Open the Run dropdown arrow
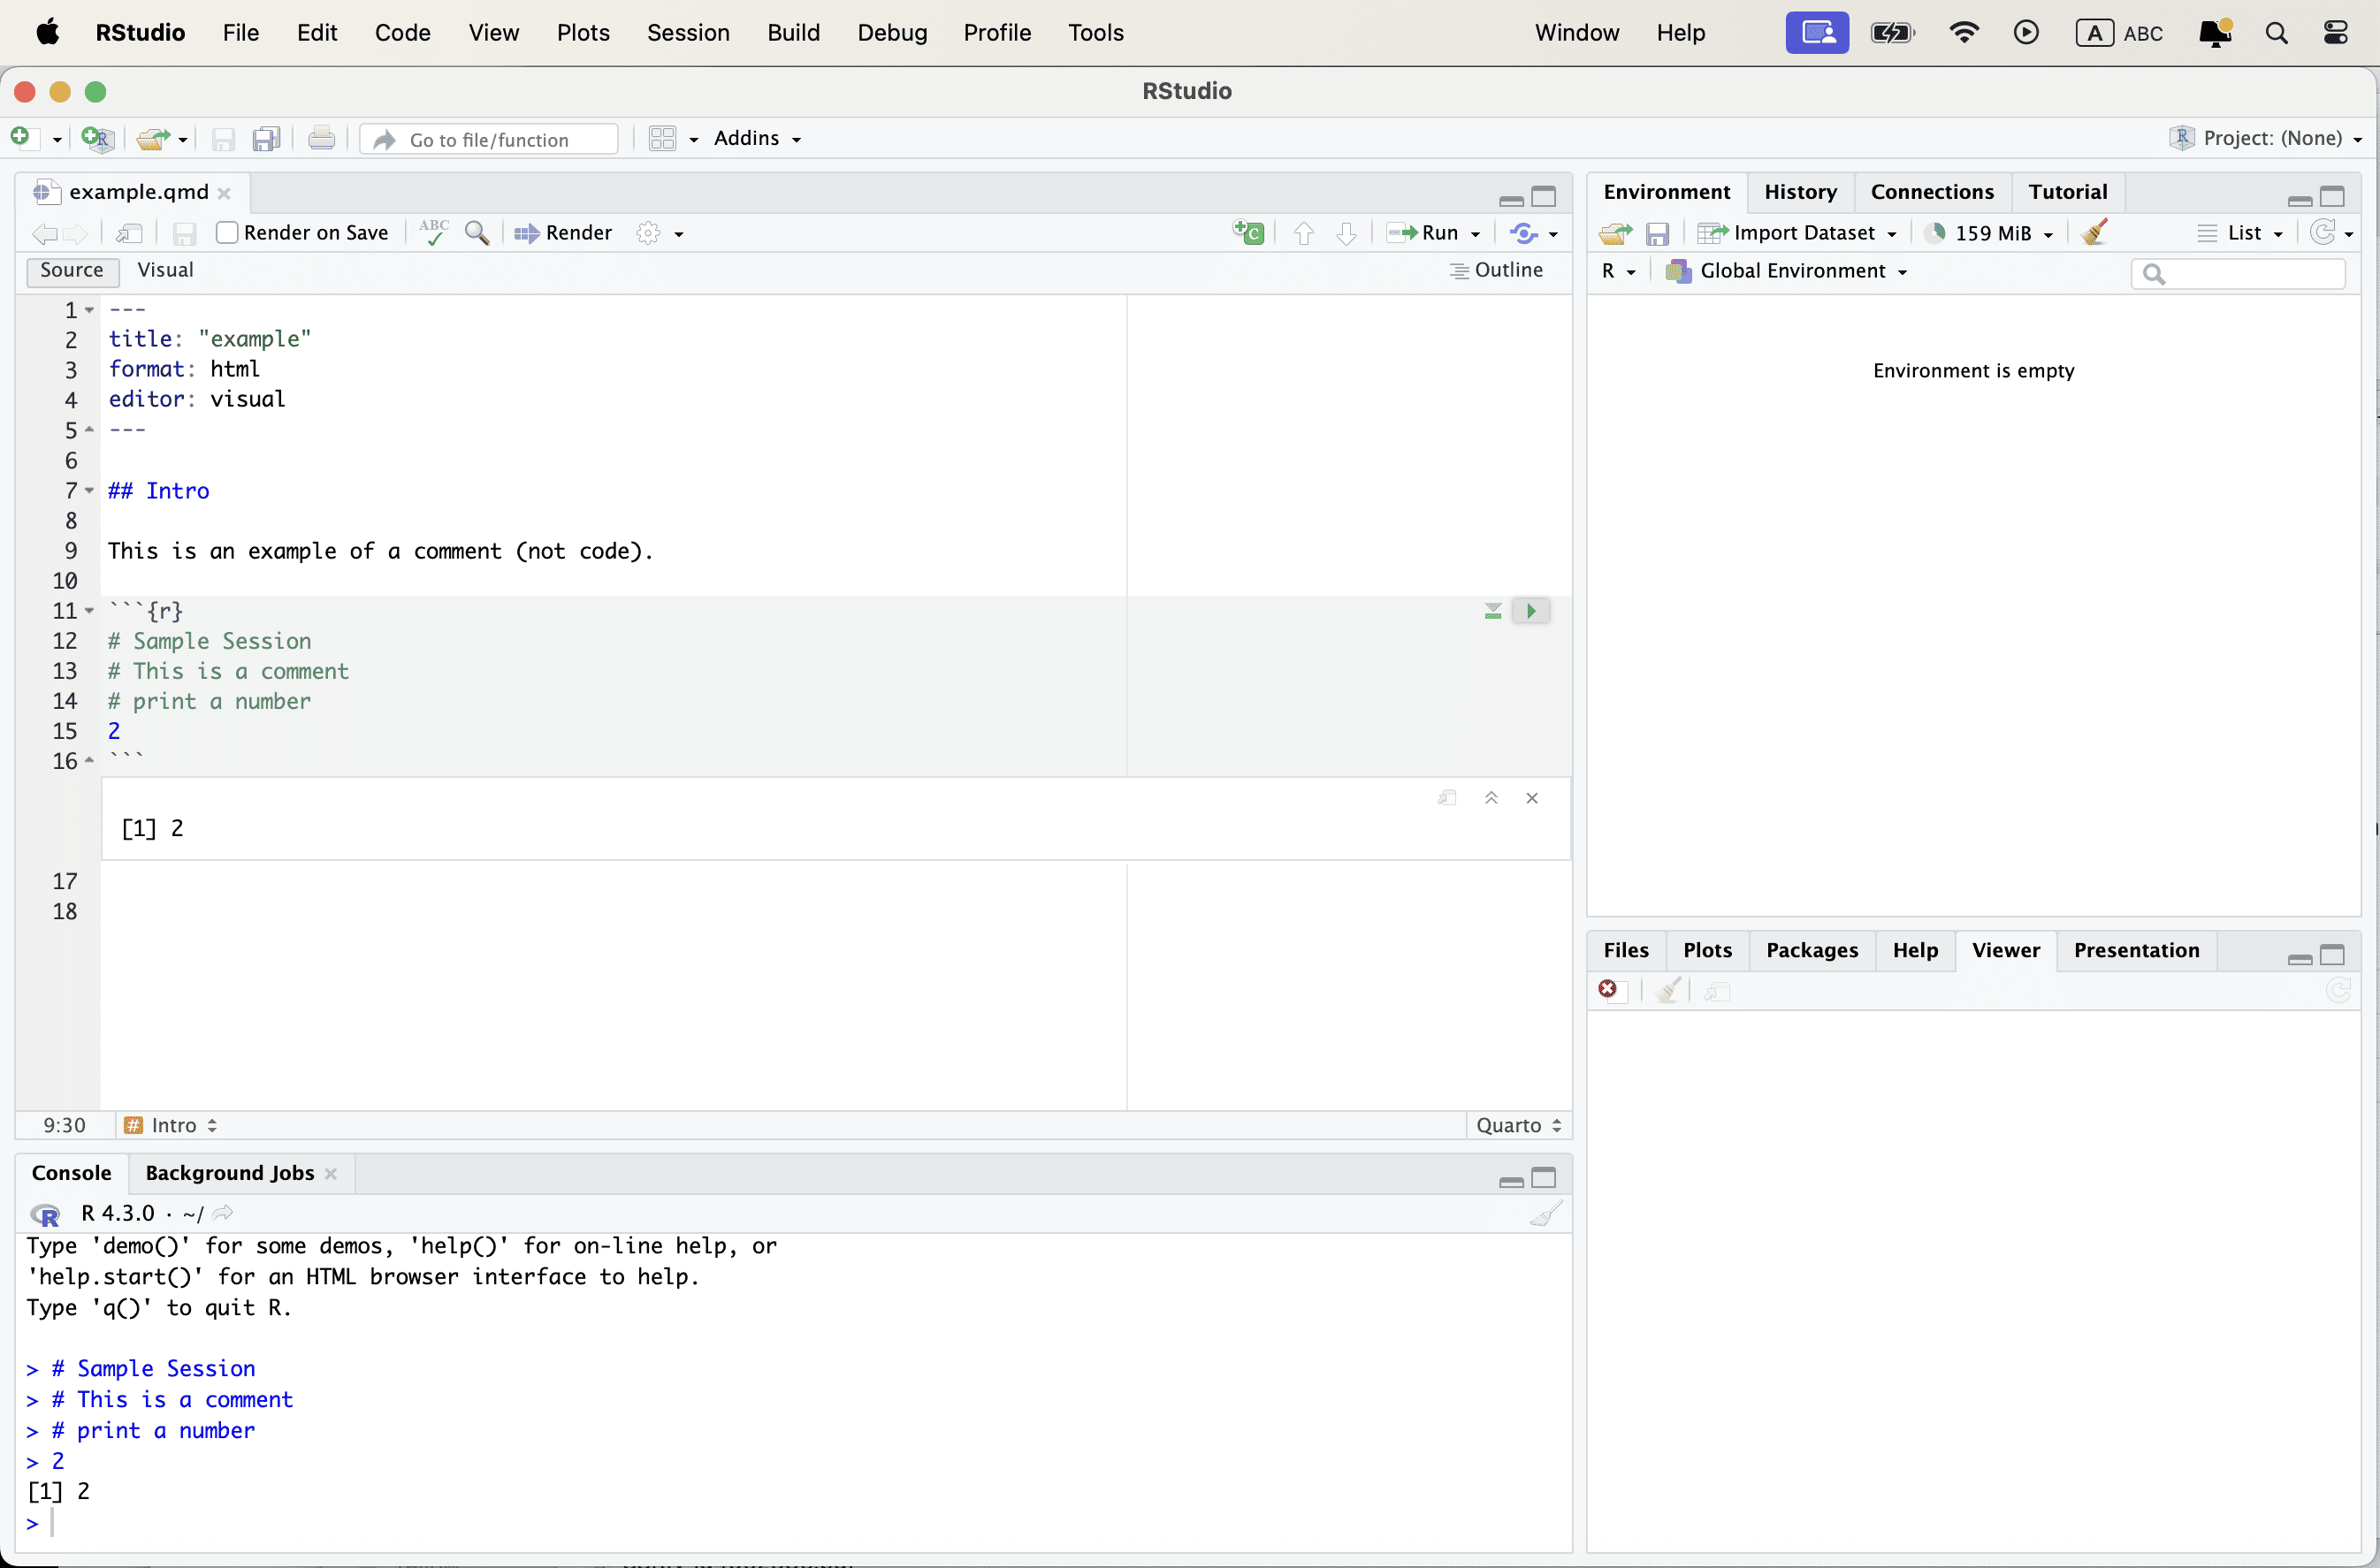Screen dimensions: 2380x1568 point(1476,234)
